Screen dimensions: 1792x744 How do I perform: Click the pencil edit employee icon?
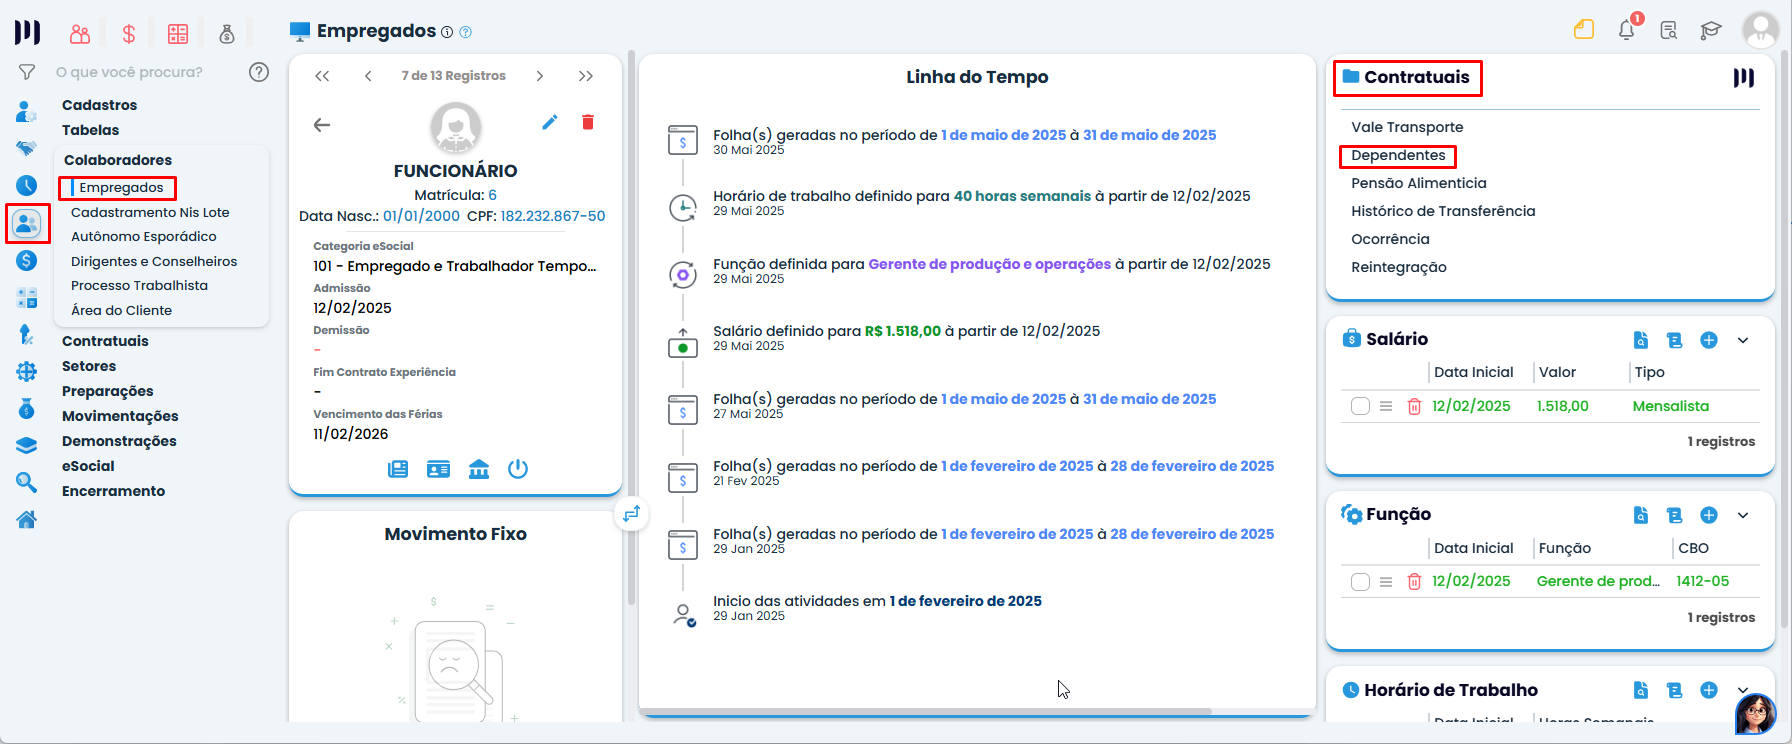549,122
